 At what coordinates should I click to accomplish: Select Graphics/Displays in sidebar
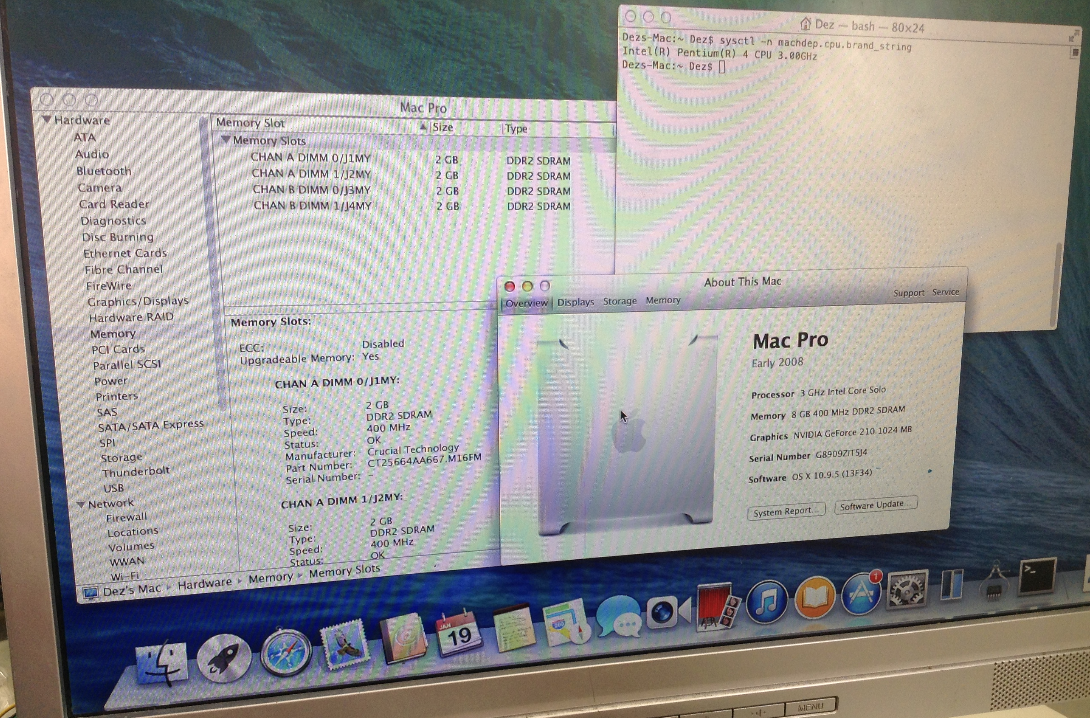pyautogui.click(x=138, y=302)
